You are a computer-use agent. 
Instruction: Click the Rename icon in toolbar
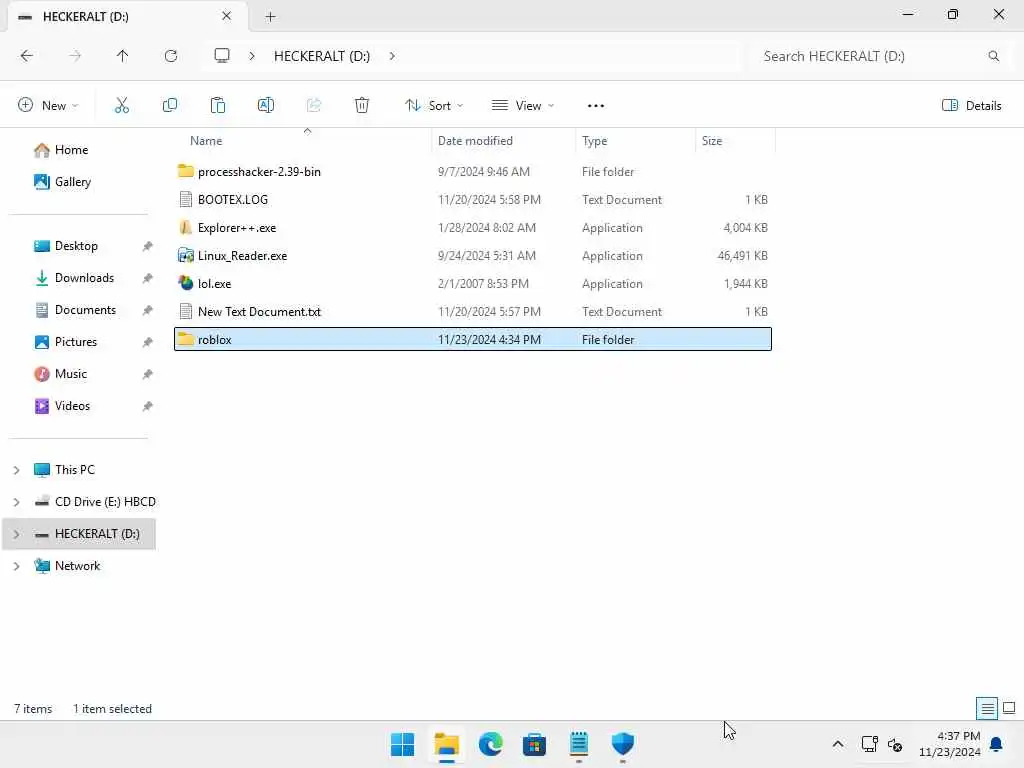(266, 105)
